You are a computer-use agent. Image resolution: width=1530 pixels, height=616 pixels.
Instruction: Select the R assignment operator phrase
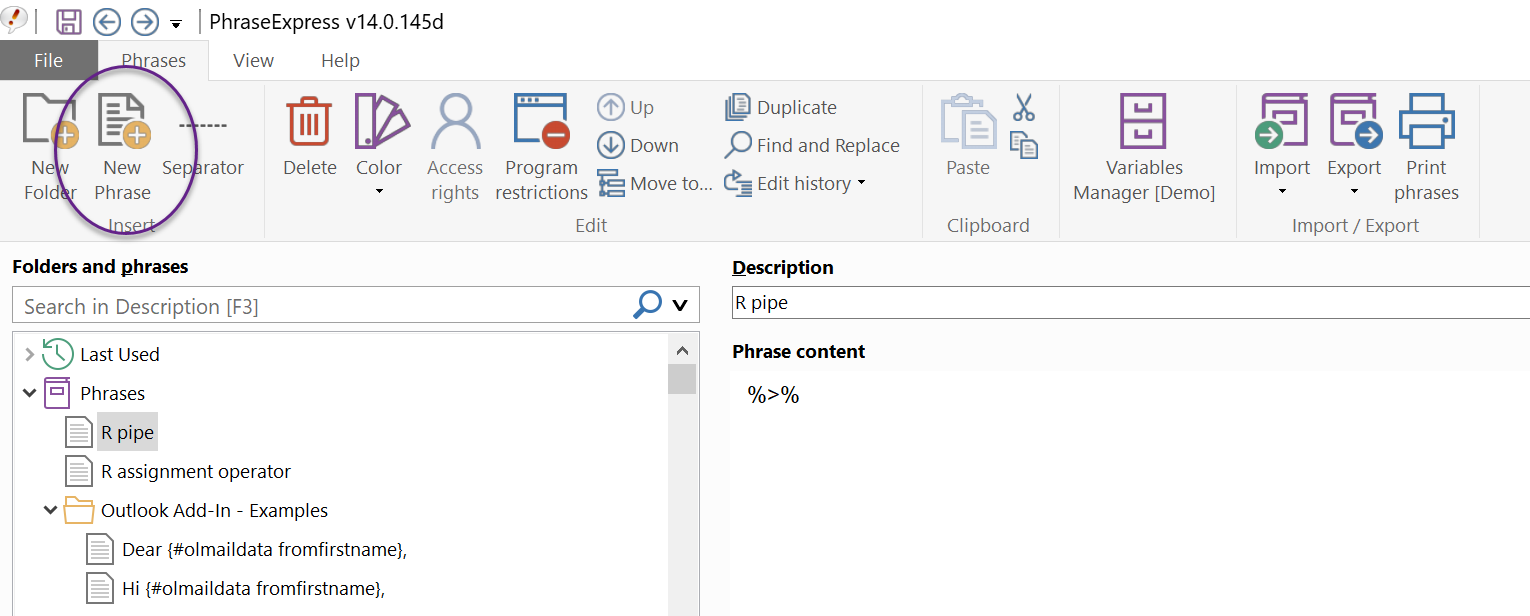(196, 471)
